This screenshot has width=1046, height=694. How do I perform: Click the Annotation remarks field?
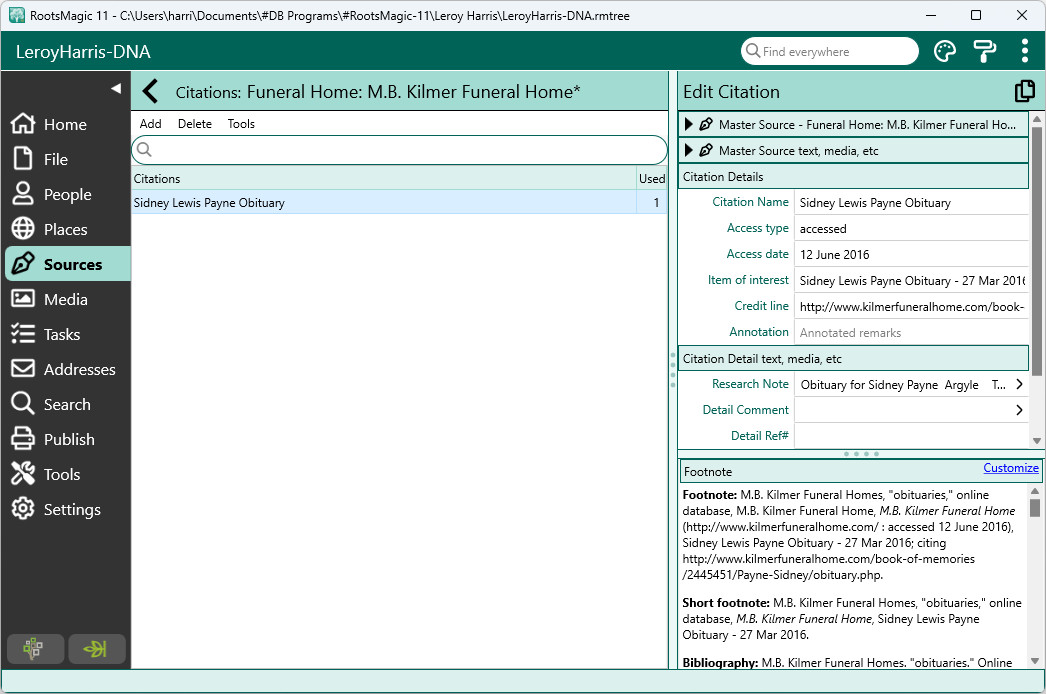(x=911, y=332)
